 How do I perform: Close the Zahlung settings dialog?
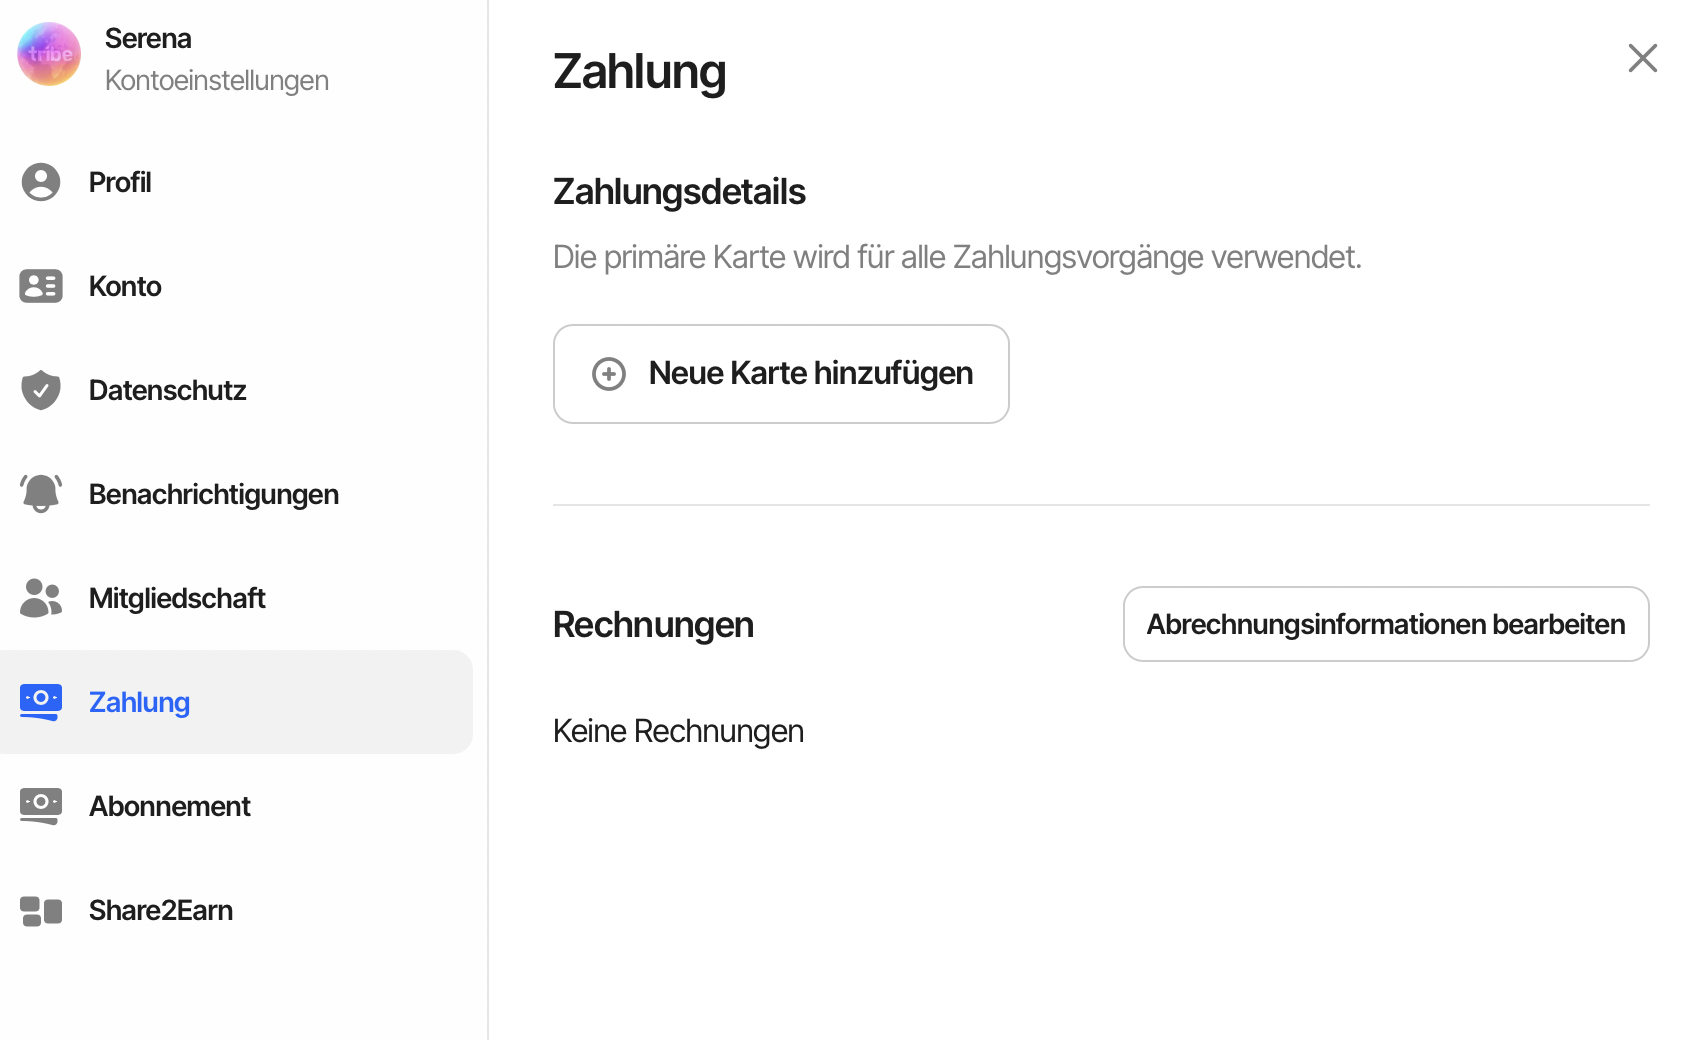(x=1642, y=58)
